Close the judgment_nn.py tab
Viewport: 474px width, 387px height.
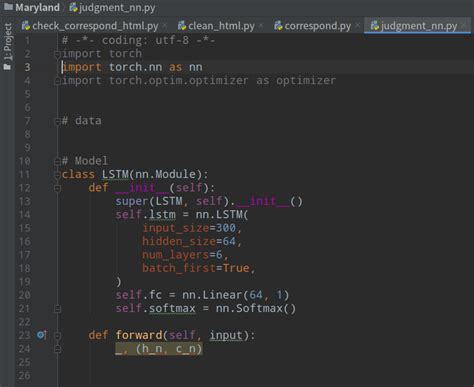pyautogui.click(x=464, y=25)
